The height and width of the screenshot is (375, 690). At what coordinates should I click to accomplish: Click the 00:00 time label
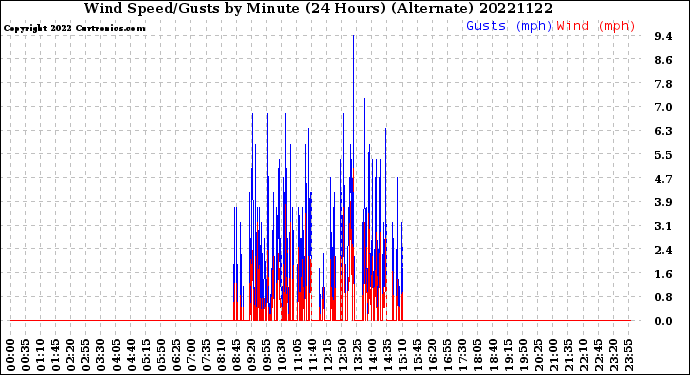(x=11, y=355)
